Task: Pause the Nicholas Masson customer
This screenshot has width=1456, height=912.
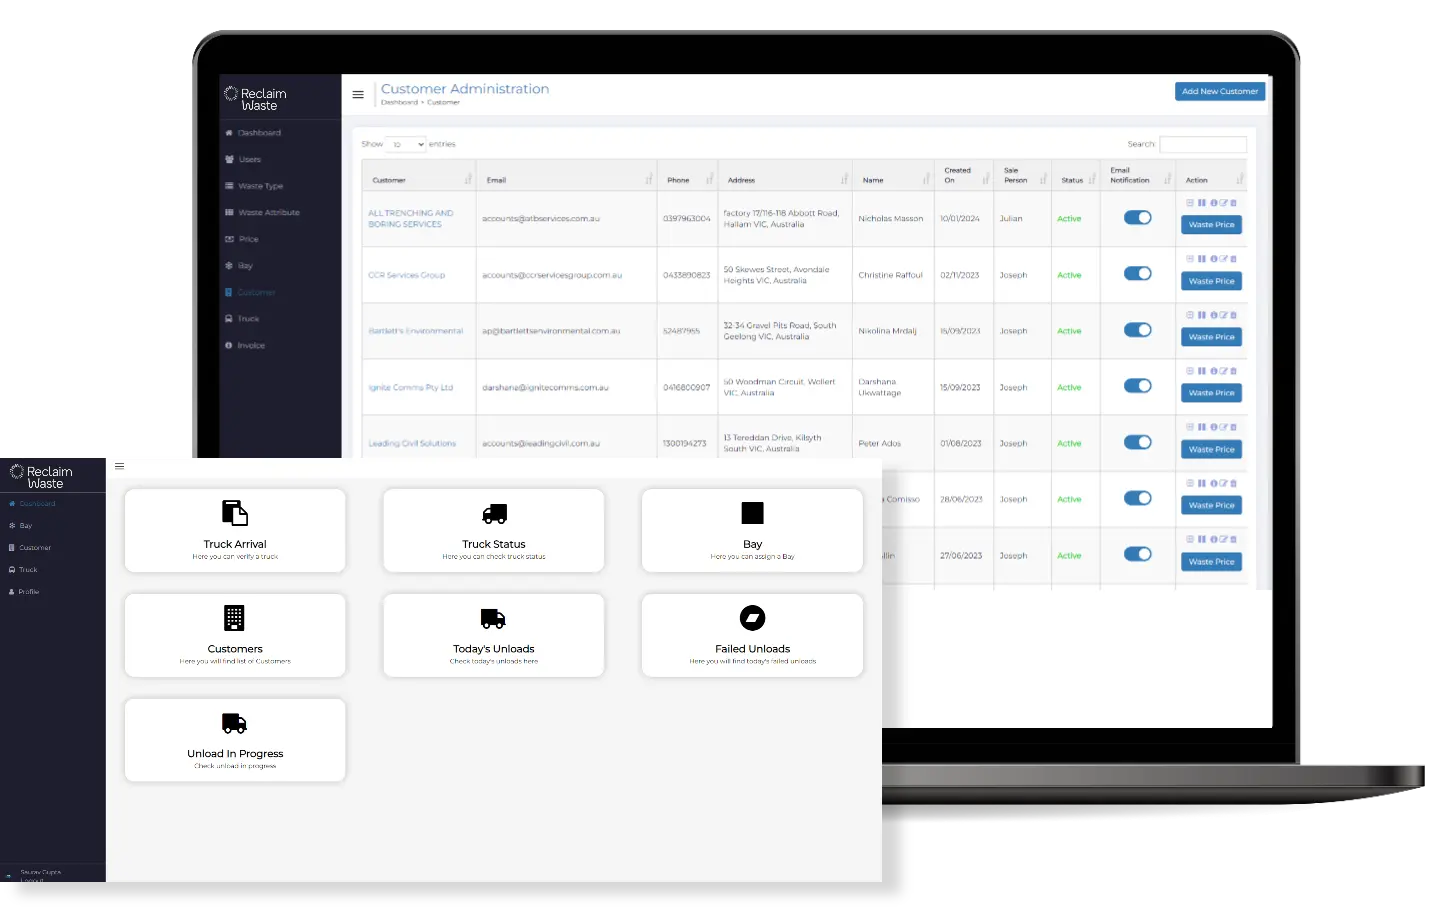Action: [x=1202, y=203]
